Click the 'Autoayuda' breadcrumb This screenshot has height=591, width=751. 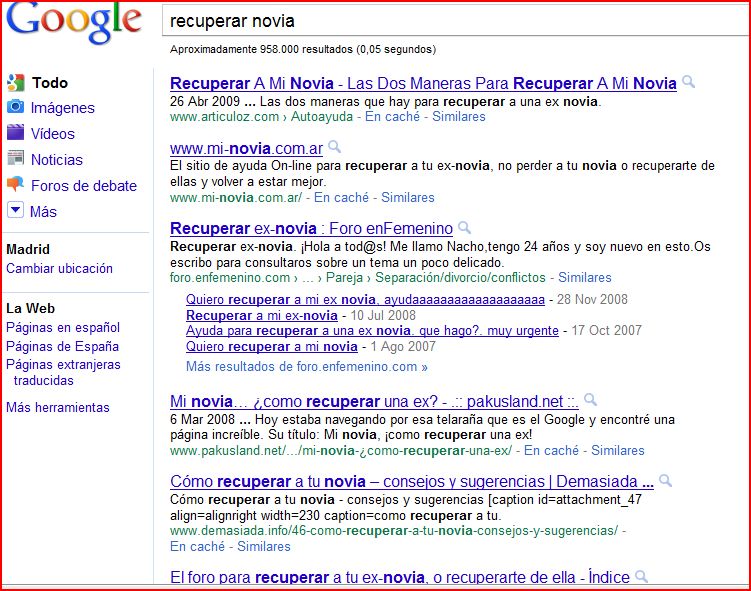[321, 116]
